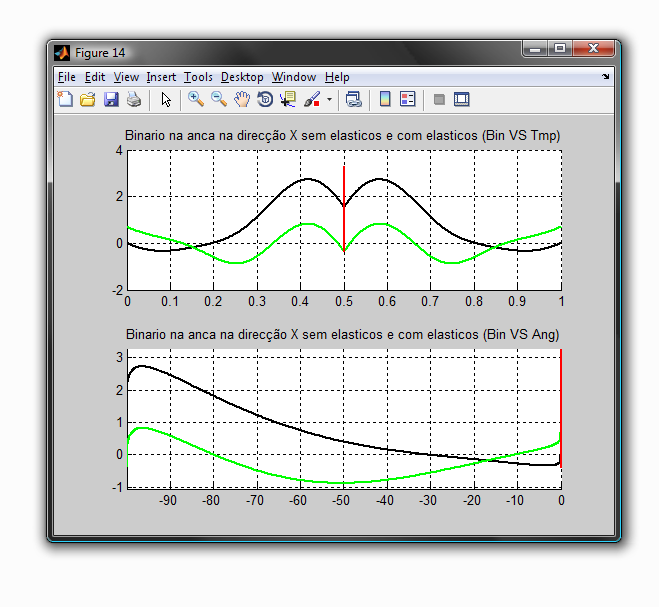Toggle the Data Cursor tool
659x607 pixels.
coord(288,99)
